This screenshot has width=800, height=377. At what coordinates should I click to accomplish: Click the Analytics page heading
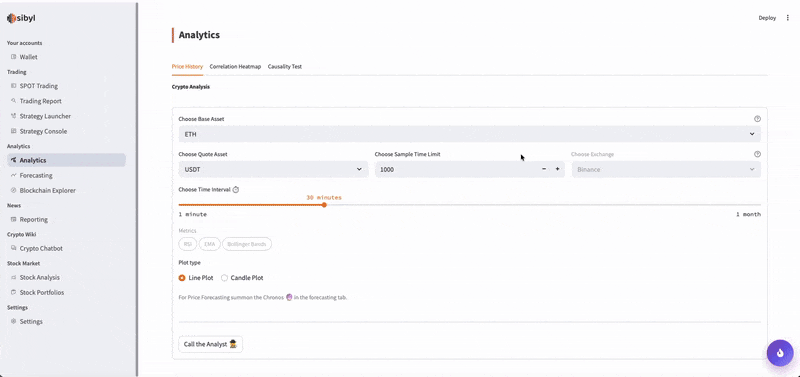[x=199, y=35]
